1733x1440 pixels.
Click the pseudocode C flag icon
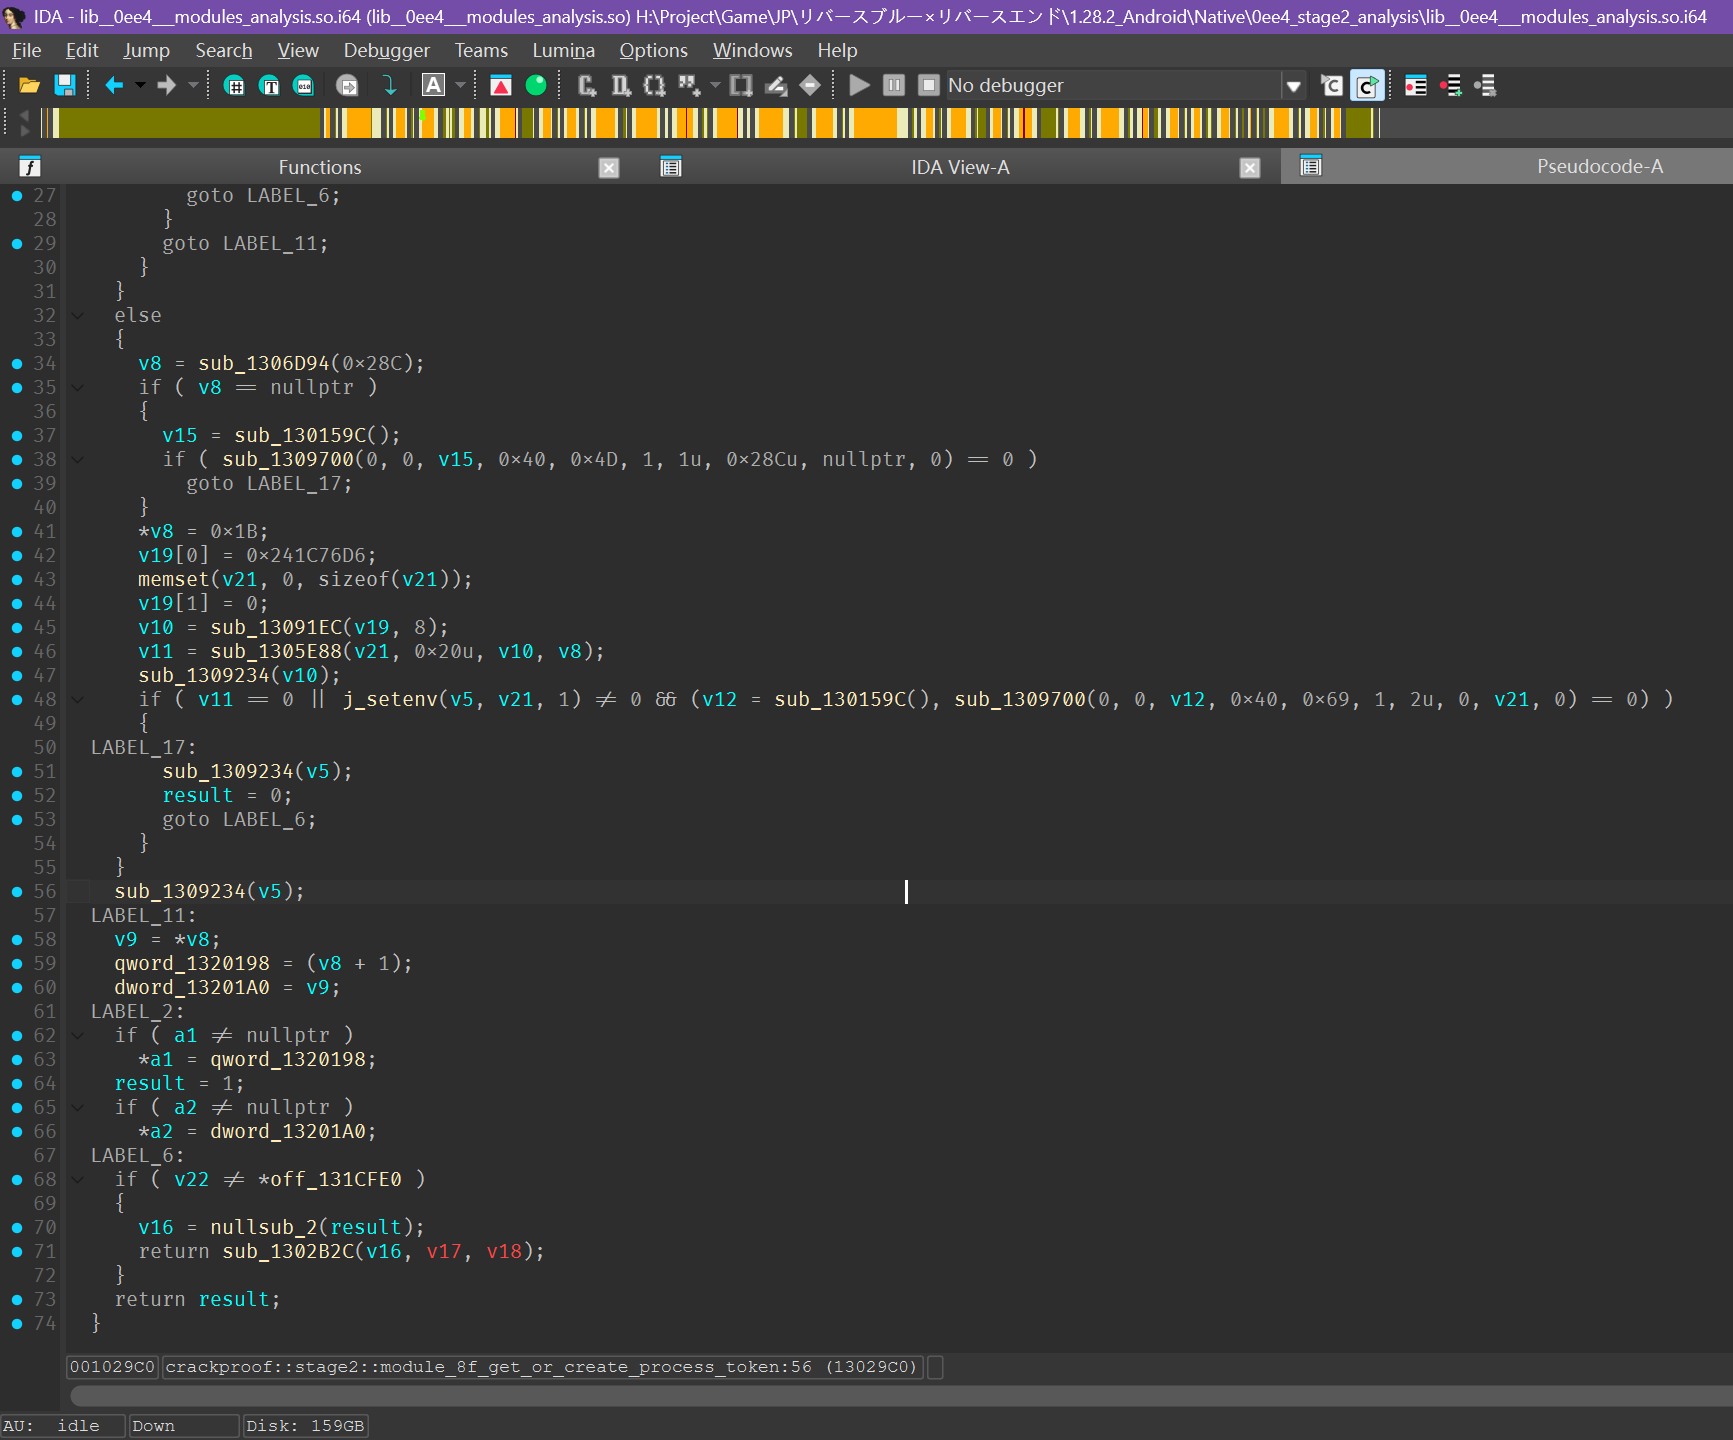pyautogui.click(x=1331, y=86)
